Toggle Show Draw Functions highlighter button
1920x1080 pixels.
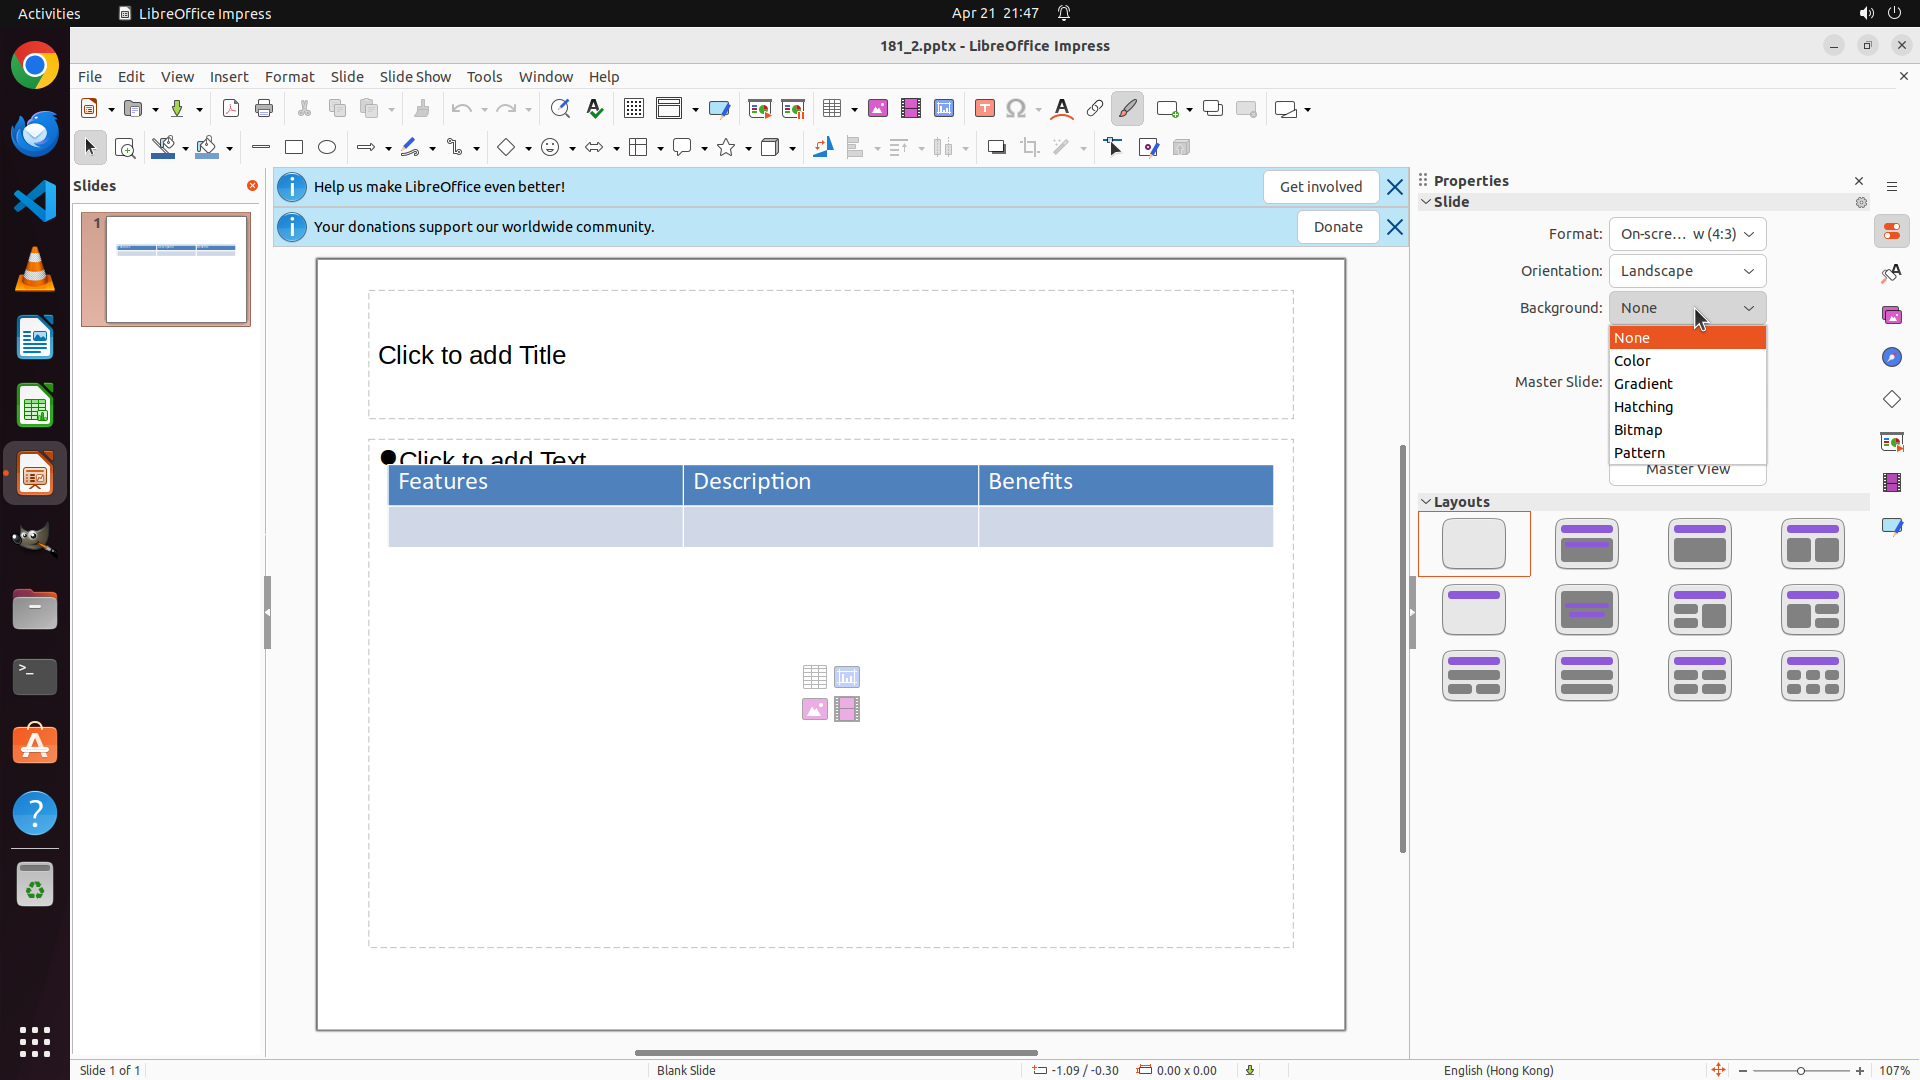(x=1128, y=109)
